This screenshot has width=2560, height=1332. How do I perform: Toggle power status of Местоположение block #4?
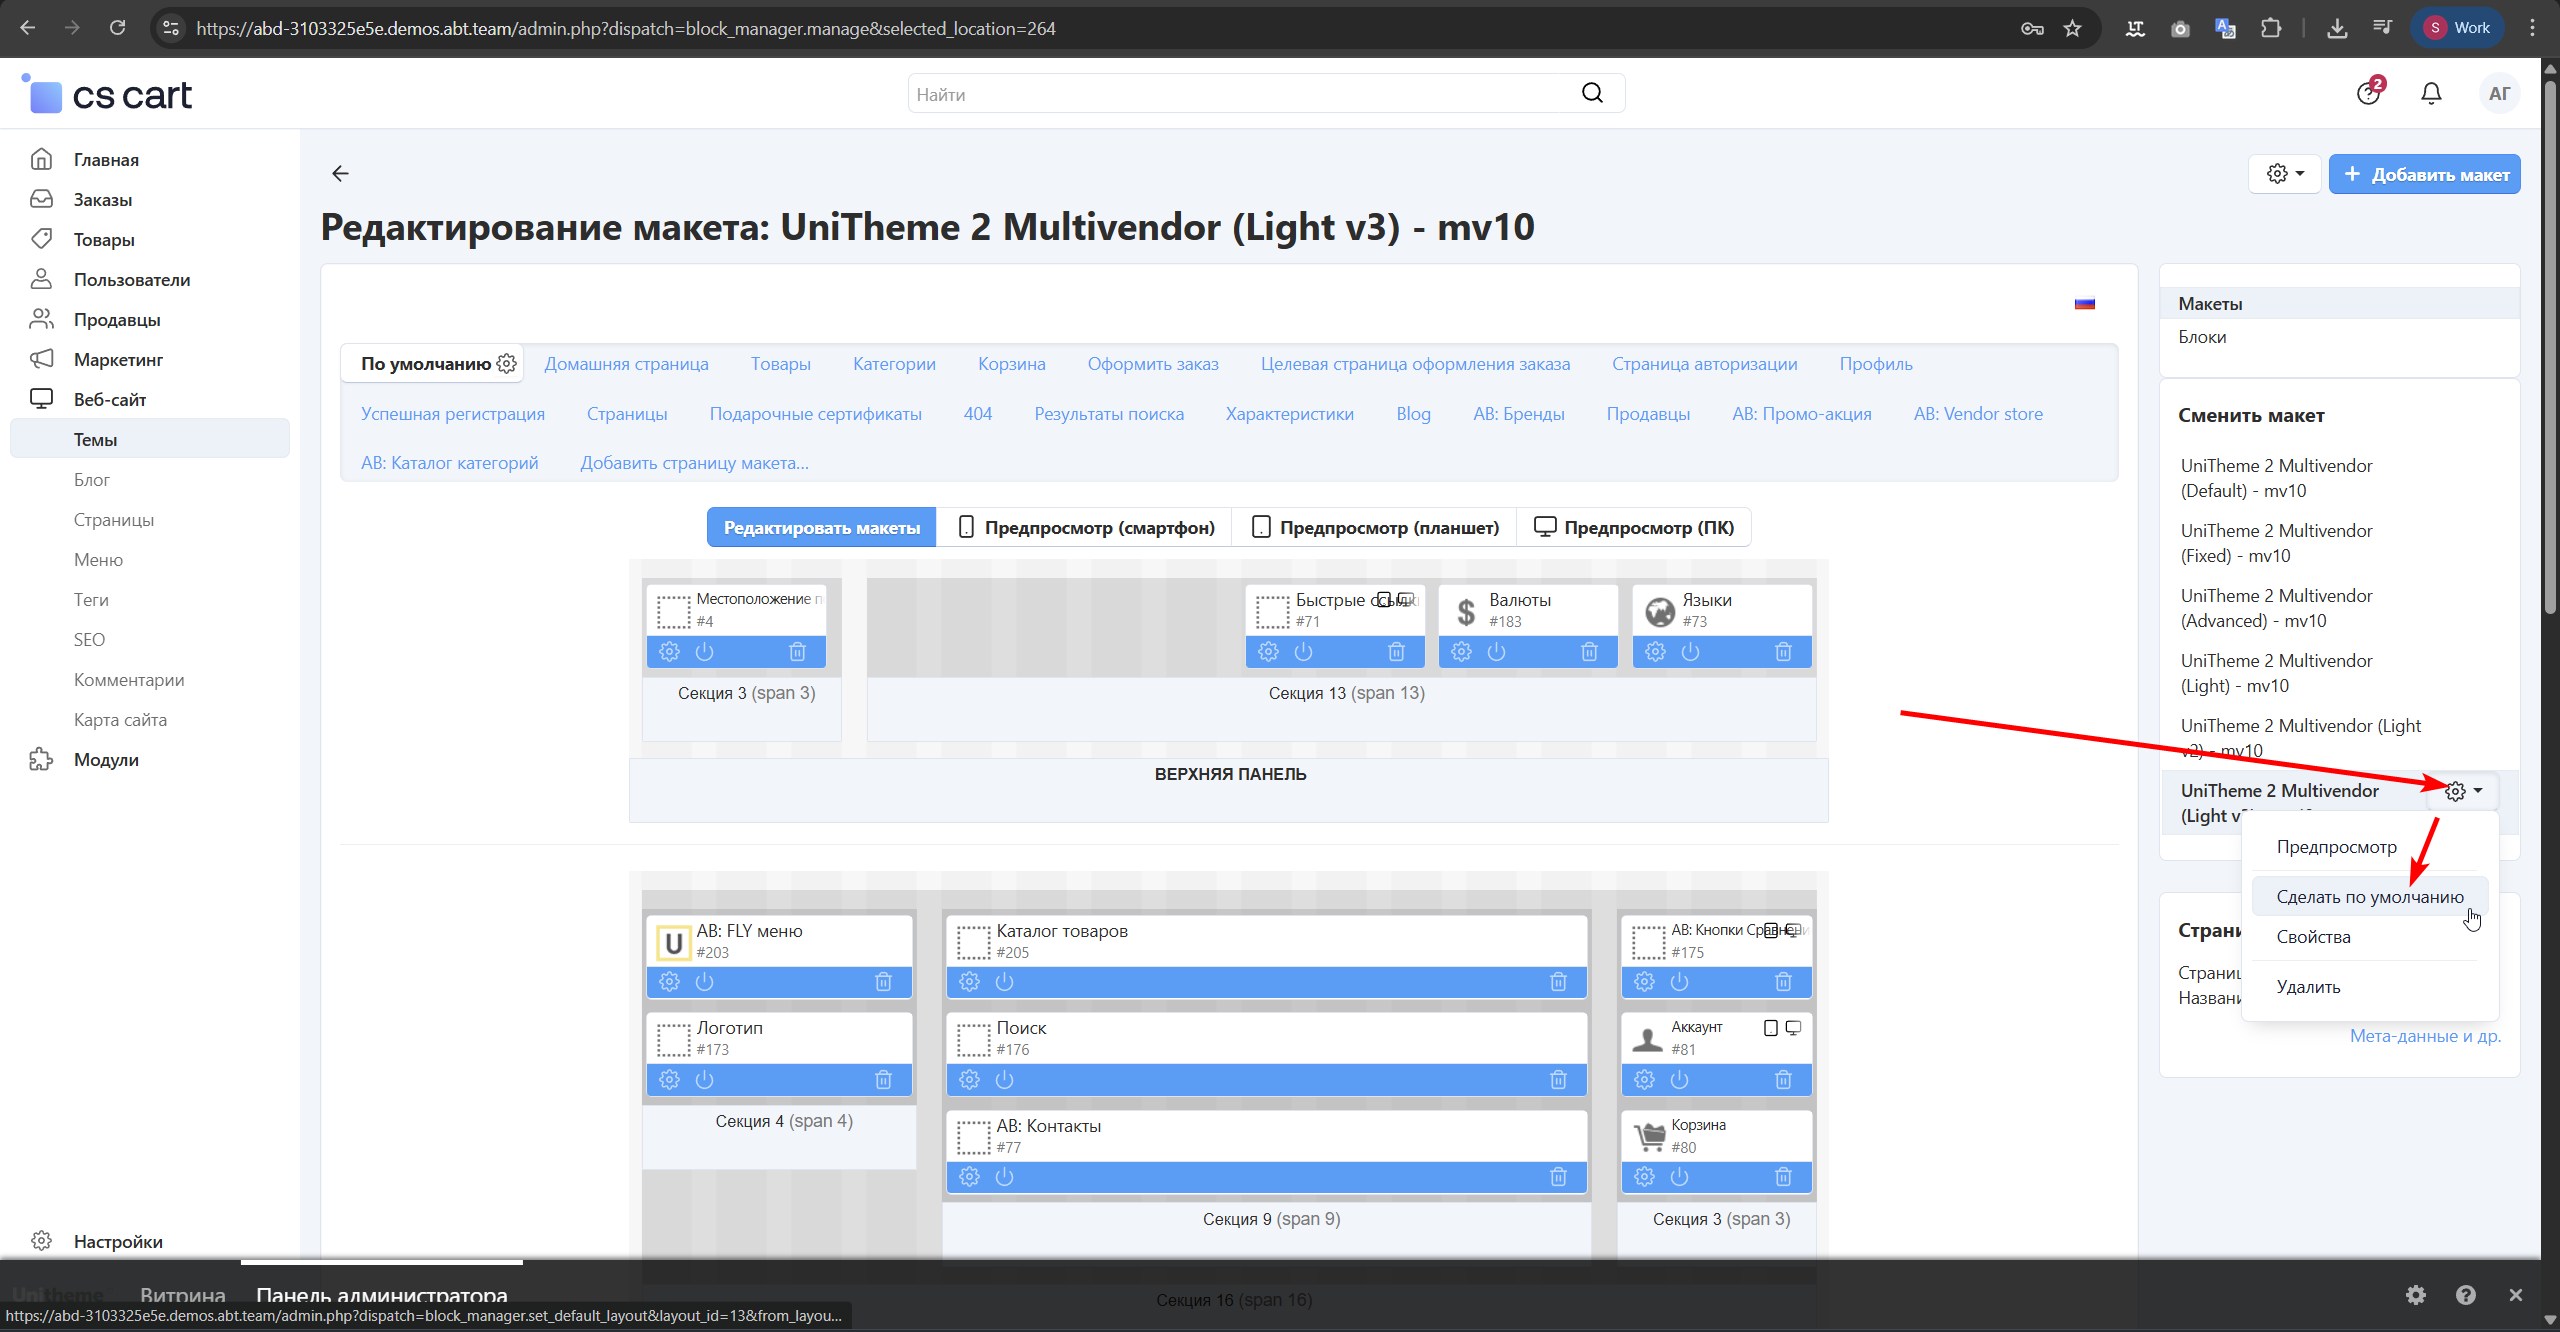tap(705, 652)
